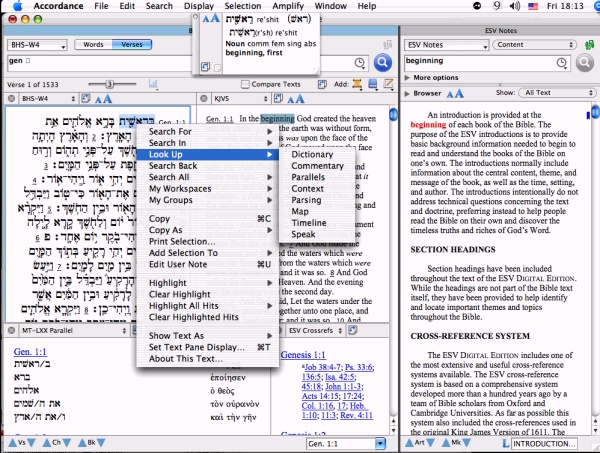Choose Dictionary from Look Up submenu
The height and width of the screenshot is (453, 600).
317,154
